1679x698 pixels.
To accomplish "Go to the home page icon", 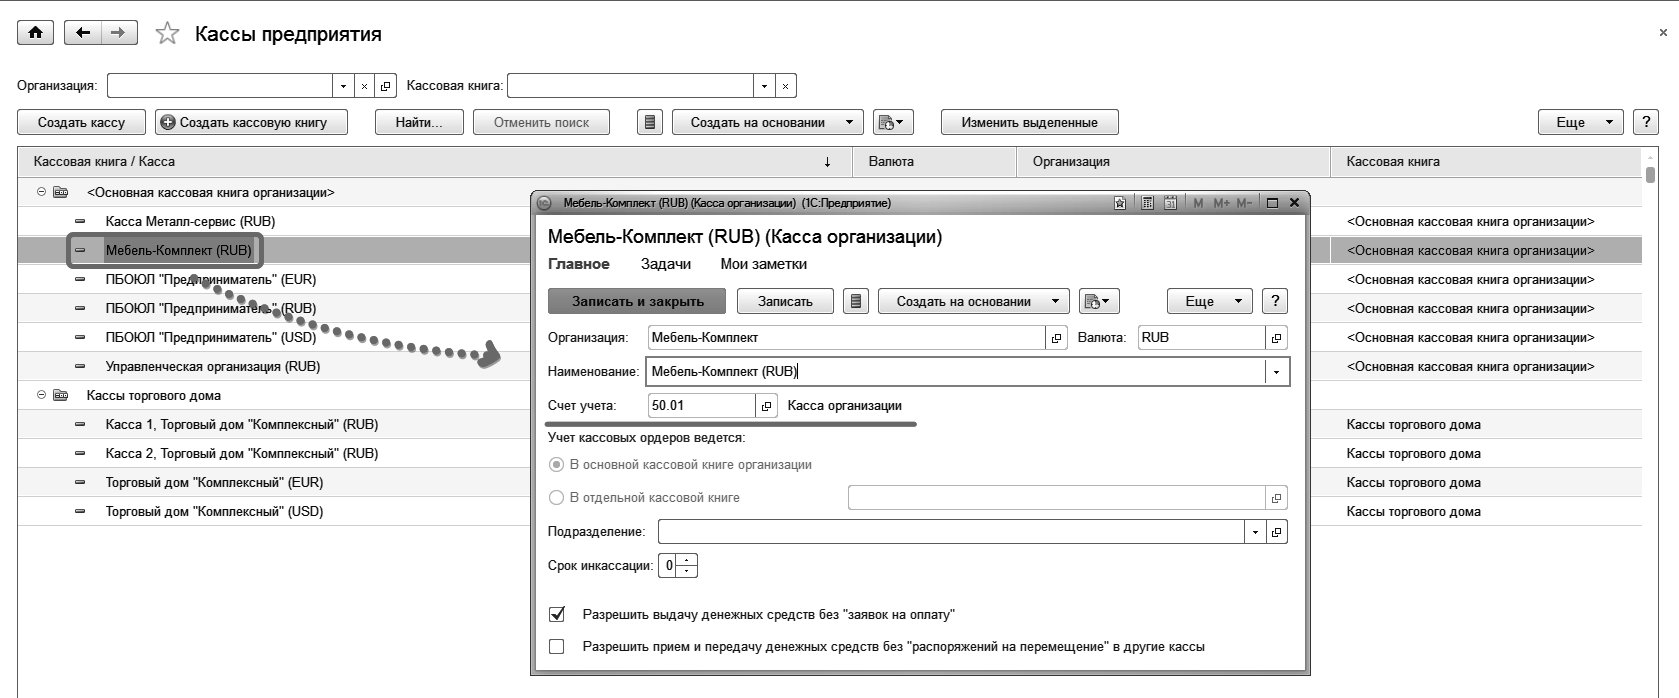I will [x=35, y=33].
